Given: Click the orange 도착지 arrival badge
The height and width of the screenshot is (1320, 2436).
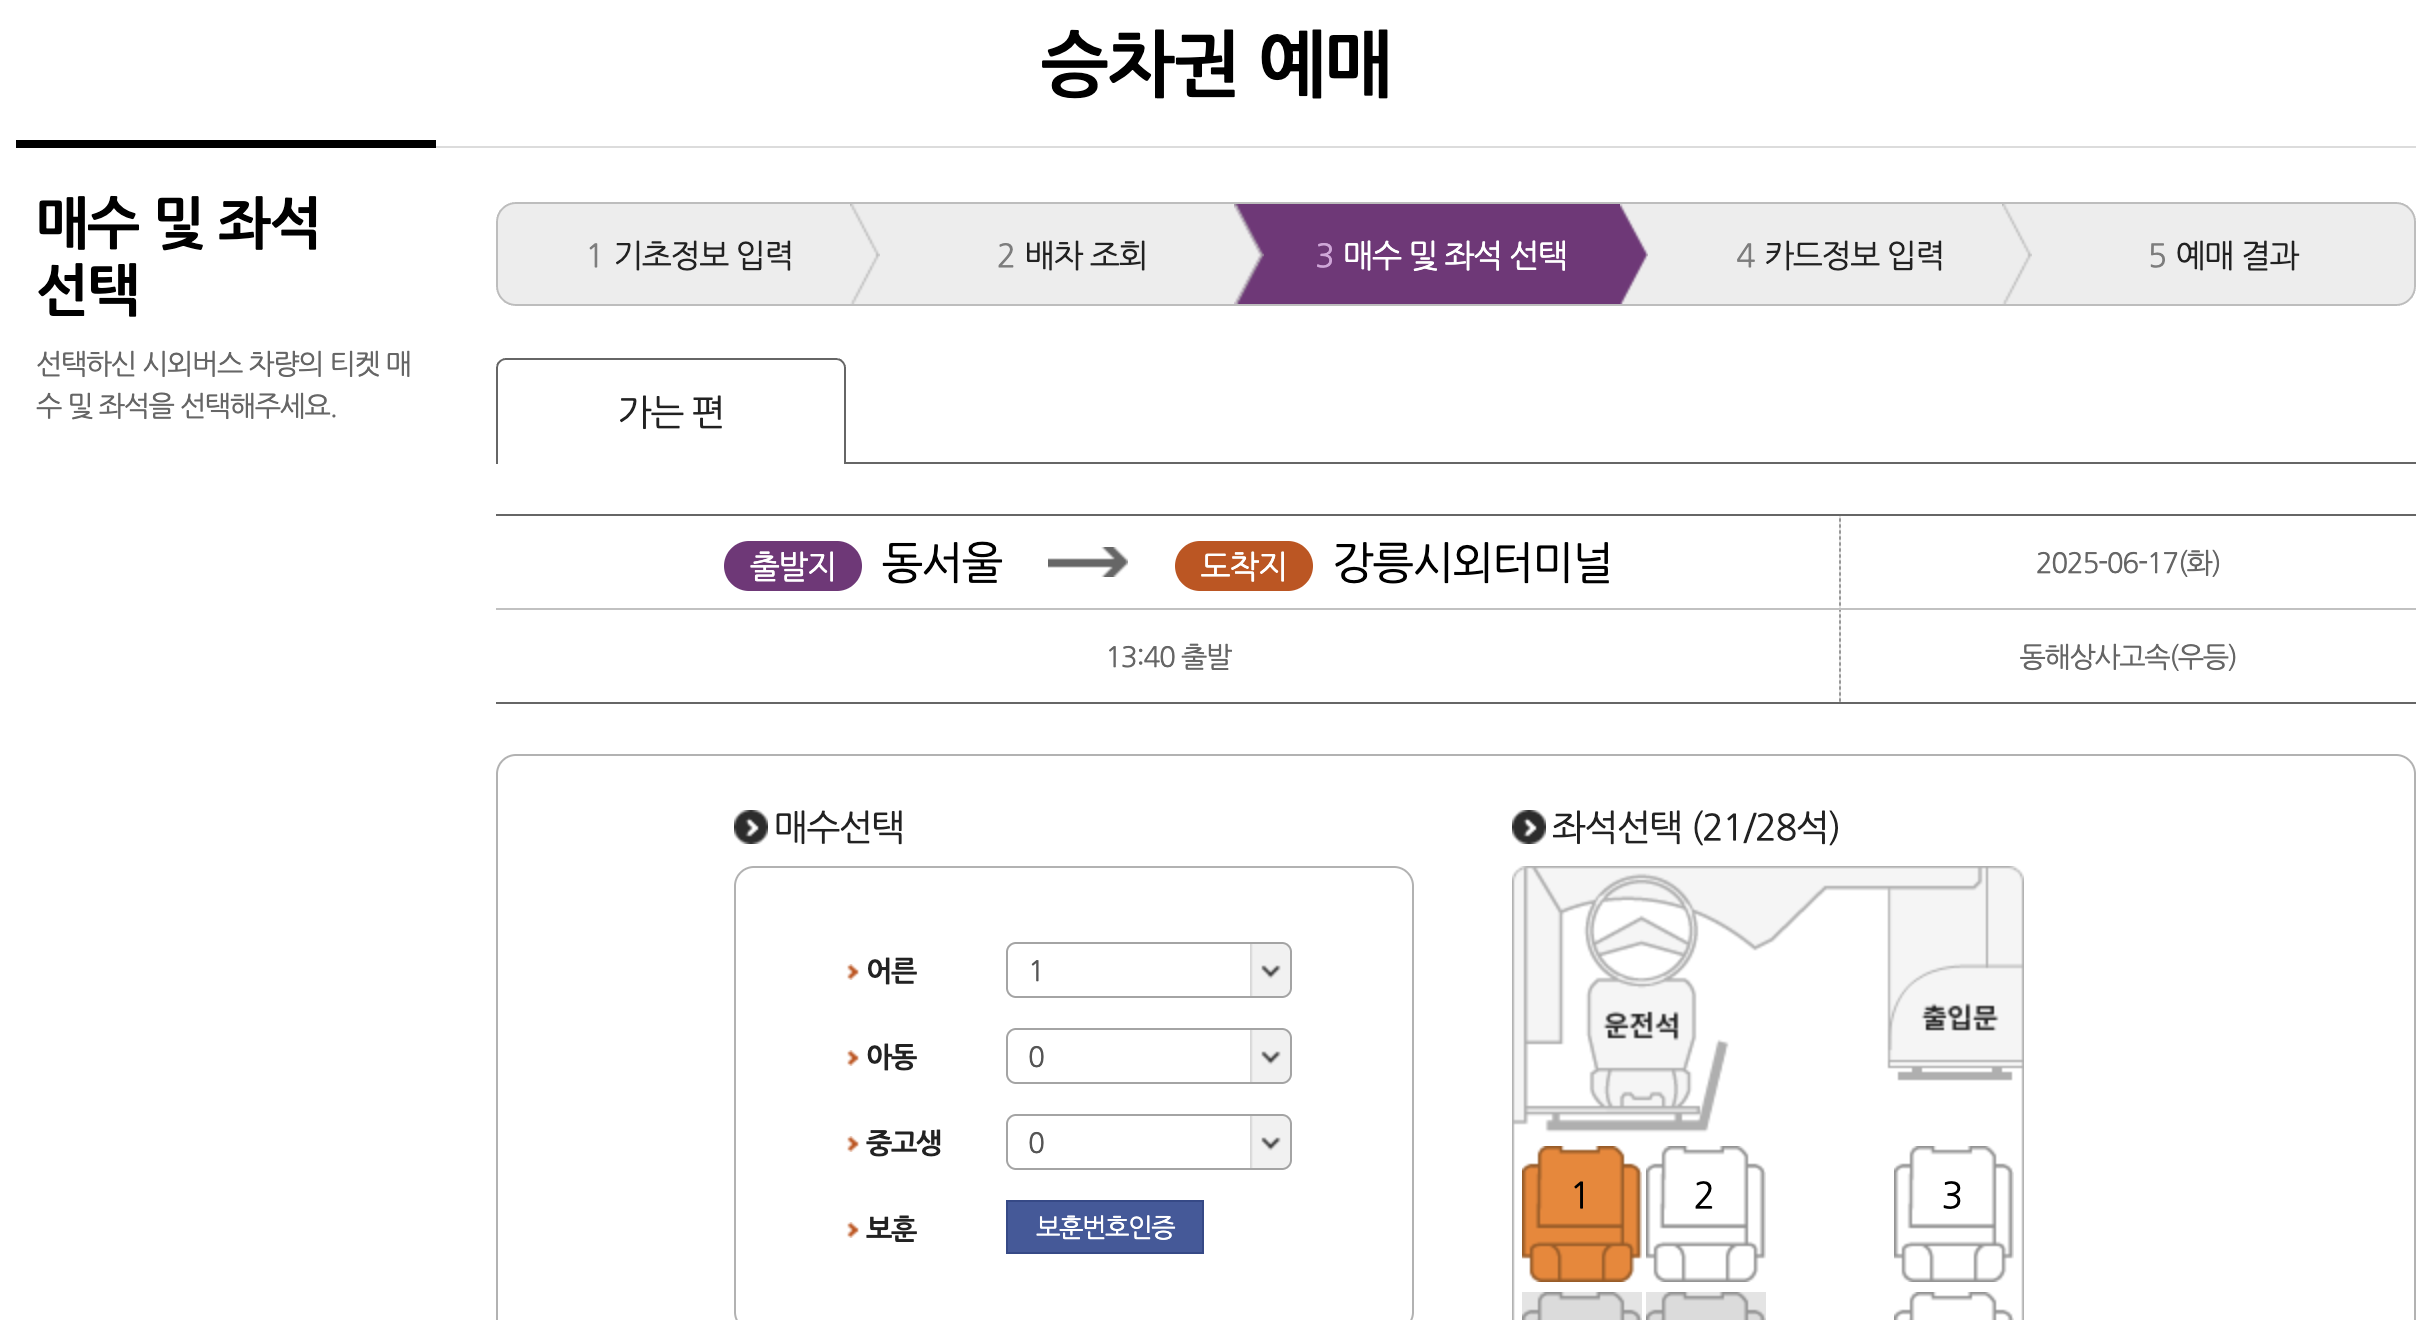Looking at the screenshot, I should (x=1243, y=563).
